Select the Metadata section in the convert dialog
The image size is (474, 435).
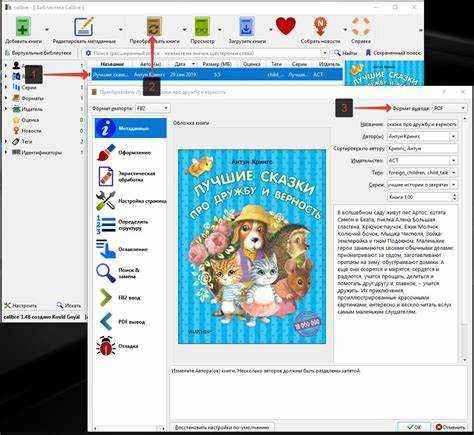[x=130, y=128]
